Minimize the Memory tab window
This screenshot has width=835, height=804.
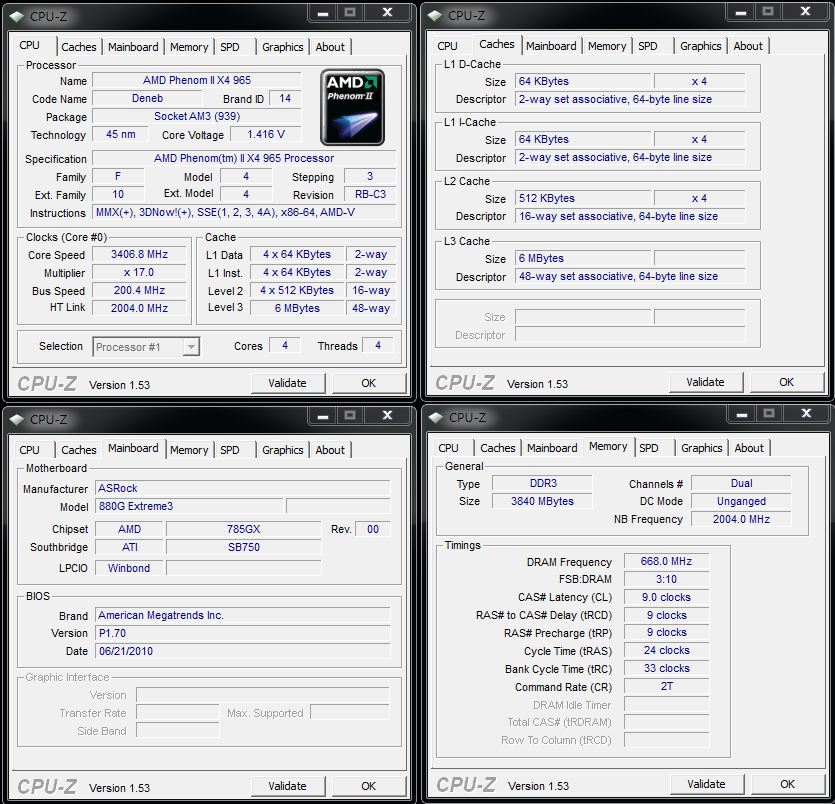coord(742,414)
